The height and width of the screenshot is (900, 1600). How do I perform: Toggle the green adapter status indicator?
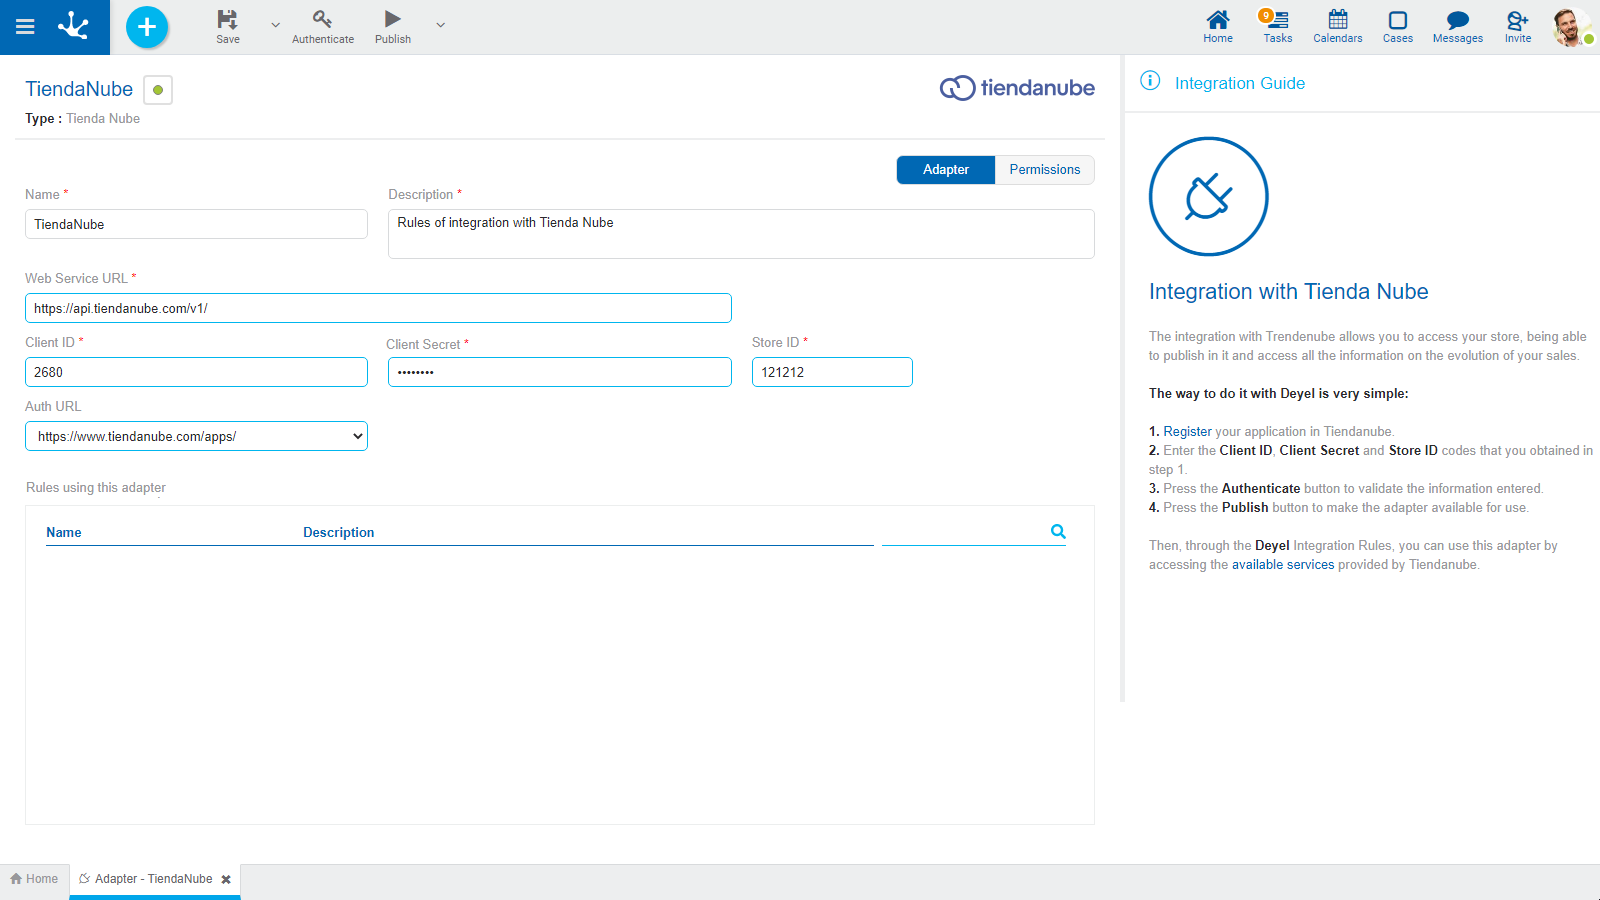(x=158, y=90)
